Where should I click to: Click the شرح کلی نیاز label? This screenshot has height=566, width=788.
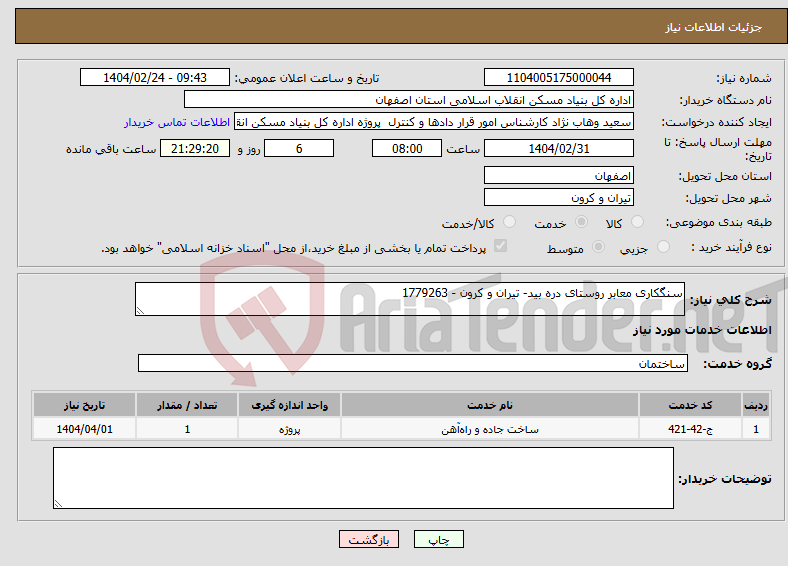[730, 300]
